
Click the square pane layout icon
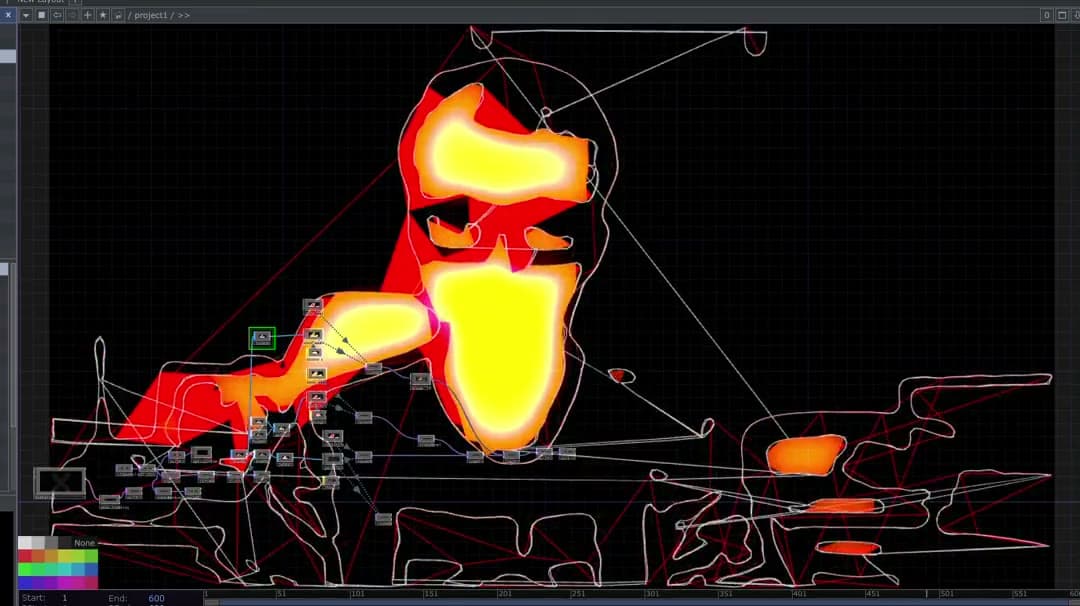pyautogui.click(x=41, y=14)
